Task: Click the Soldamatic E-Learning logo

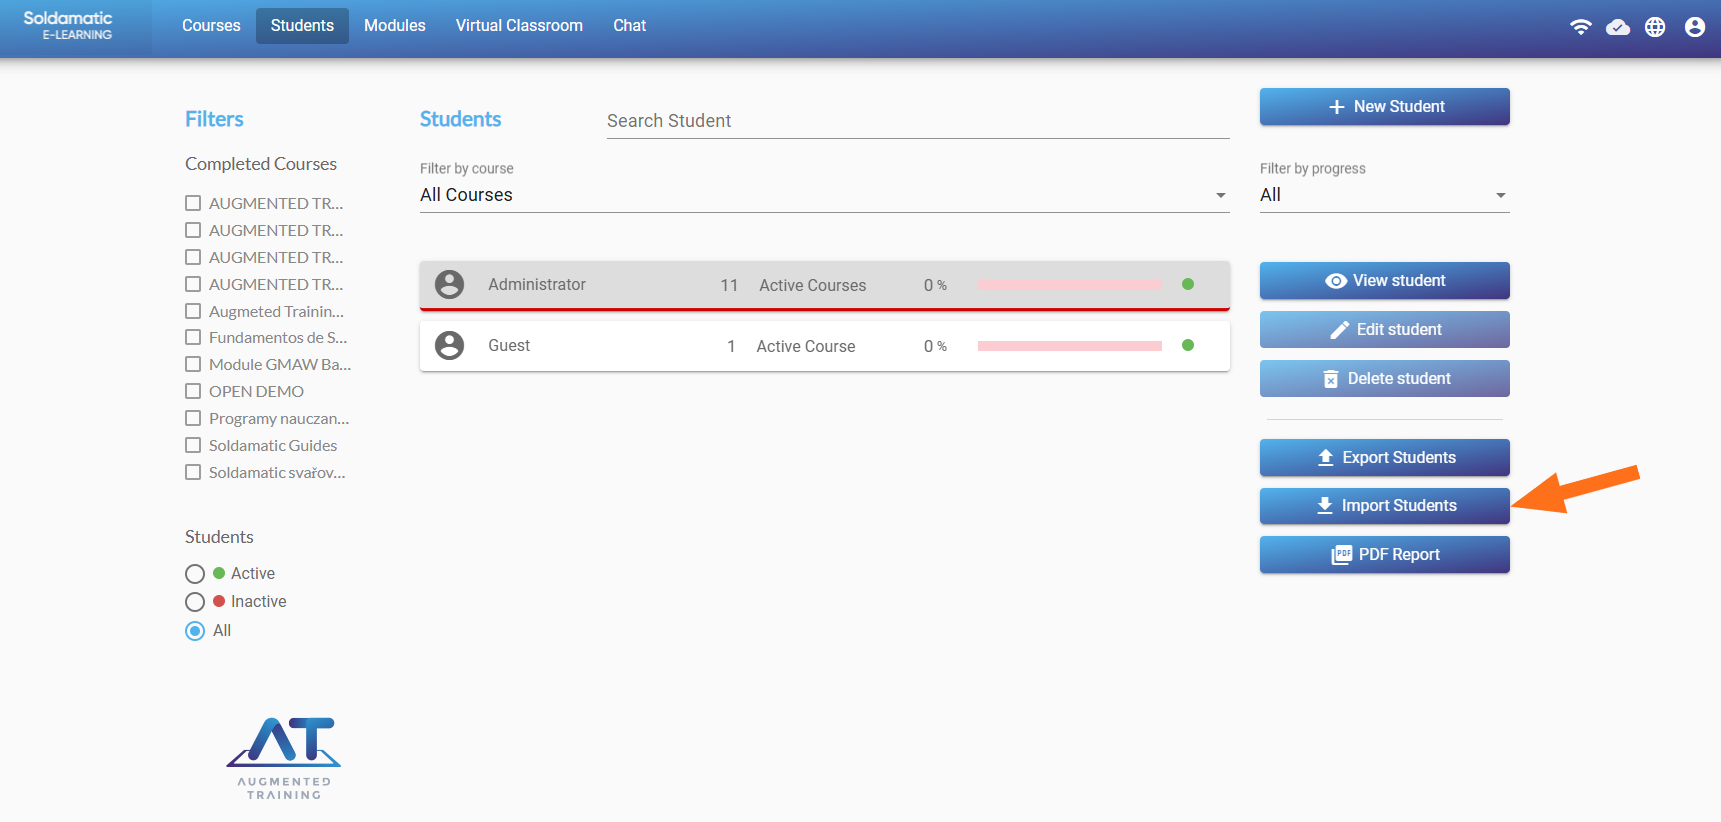Action: pos(68,25)
